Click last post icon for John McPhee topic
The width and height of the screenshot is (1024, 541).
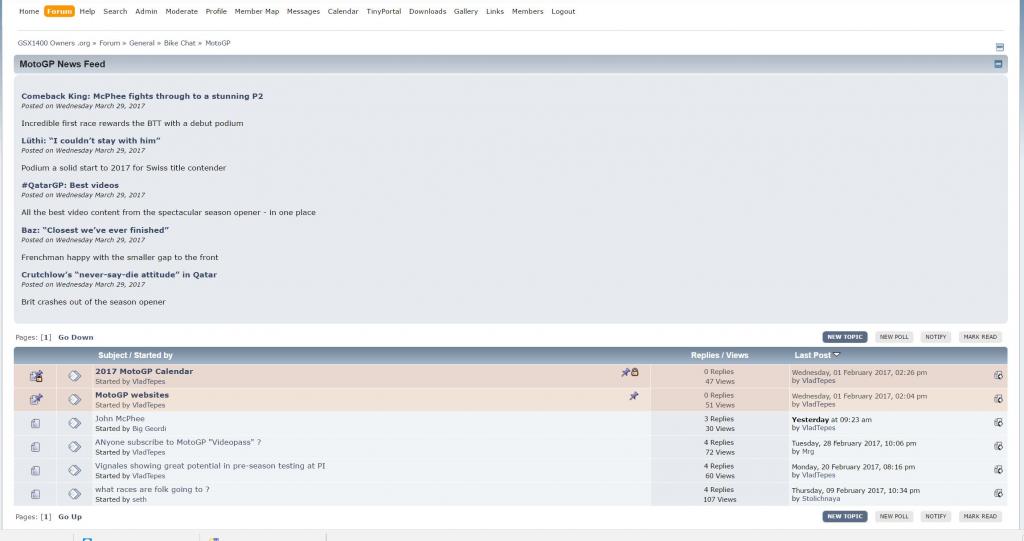[x=998, y=423]
